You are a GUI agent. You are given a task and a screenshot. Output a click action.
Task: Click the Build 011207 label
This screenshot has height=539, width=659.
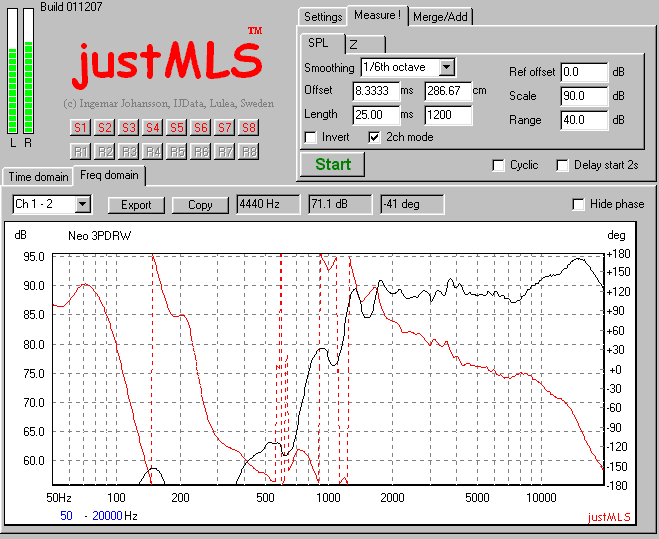71,7
